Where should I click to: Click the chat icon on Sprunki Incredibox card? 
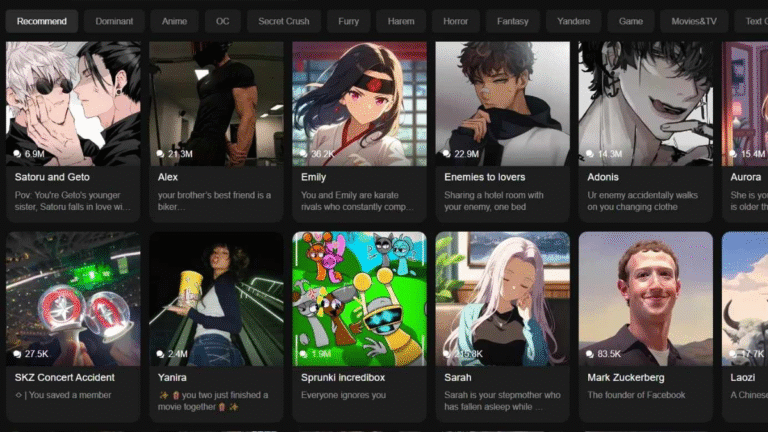click(x=304, y=354)
